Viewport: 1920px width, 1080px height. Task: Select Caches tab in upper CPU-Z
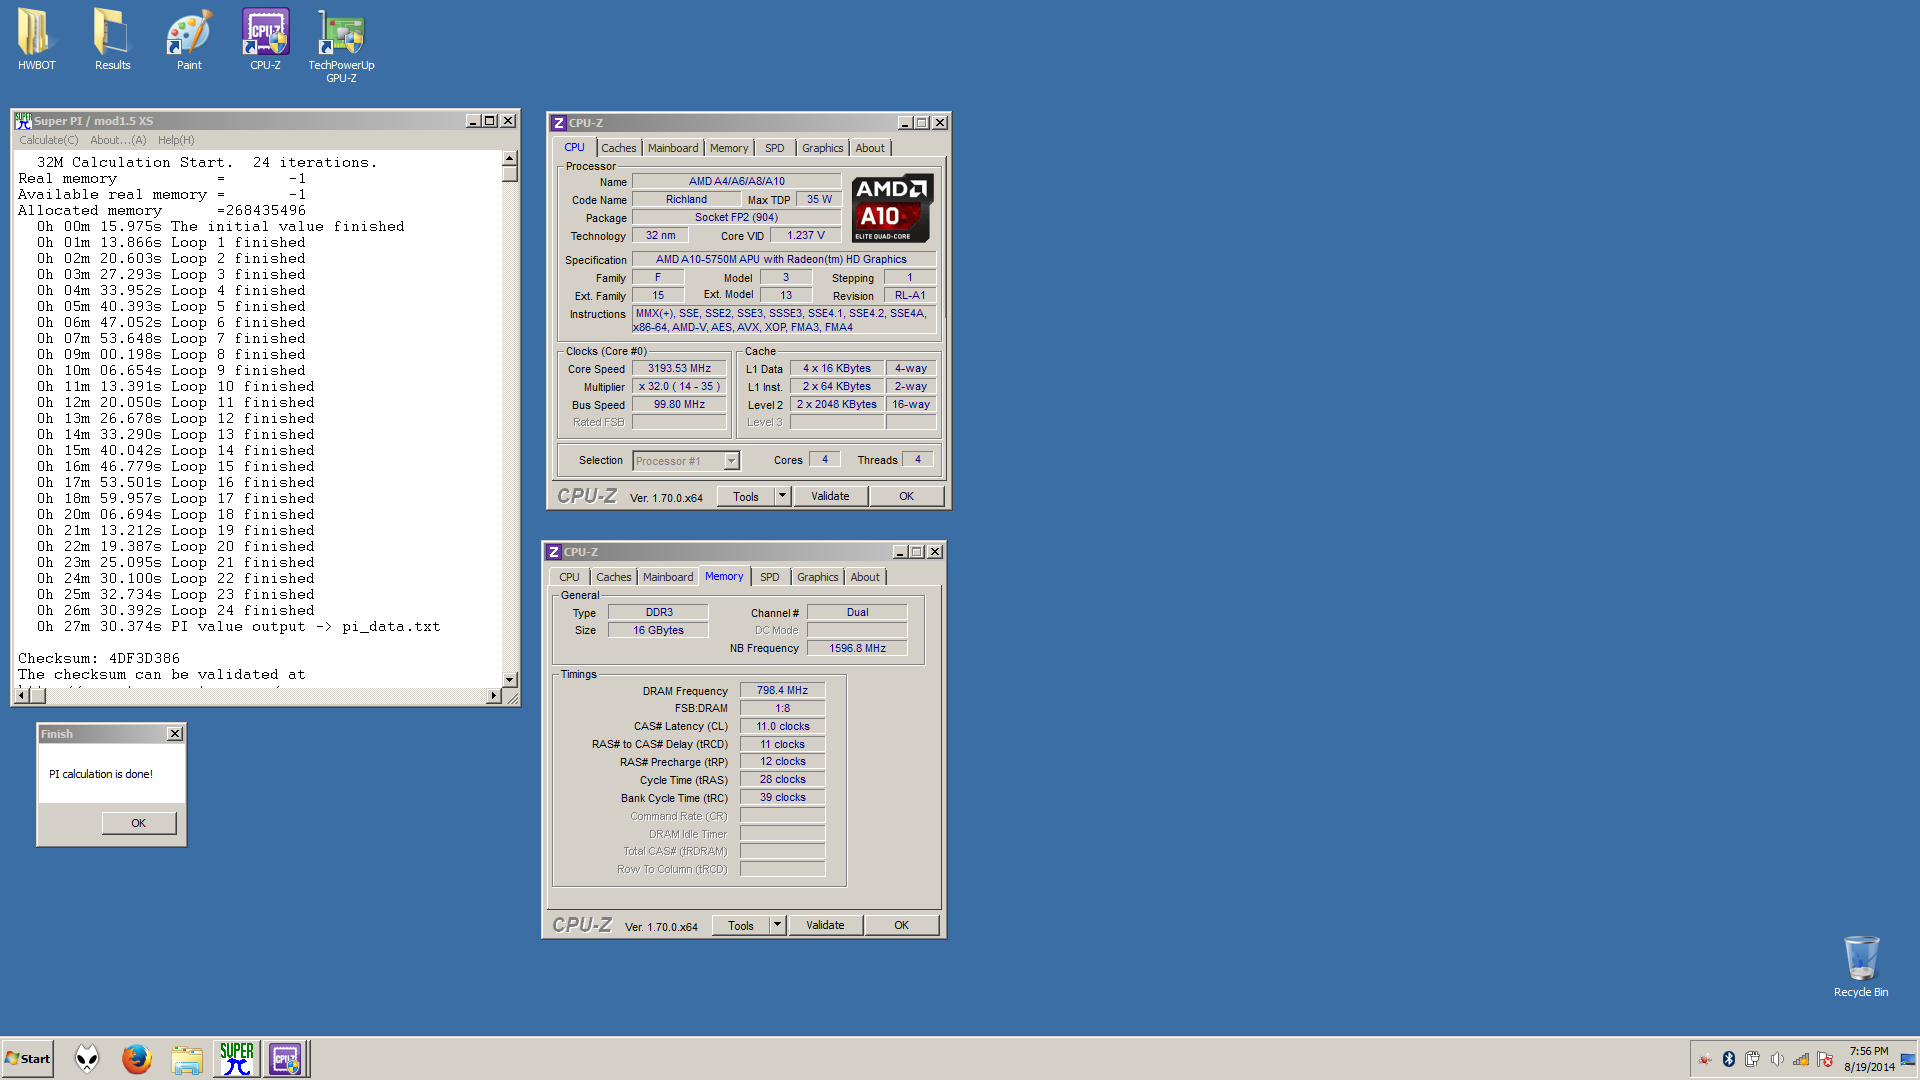tap(618, 148)
